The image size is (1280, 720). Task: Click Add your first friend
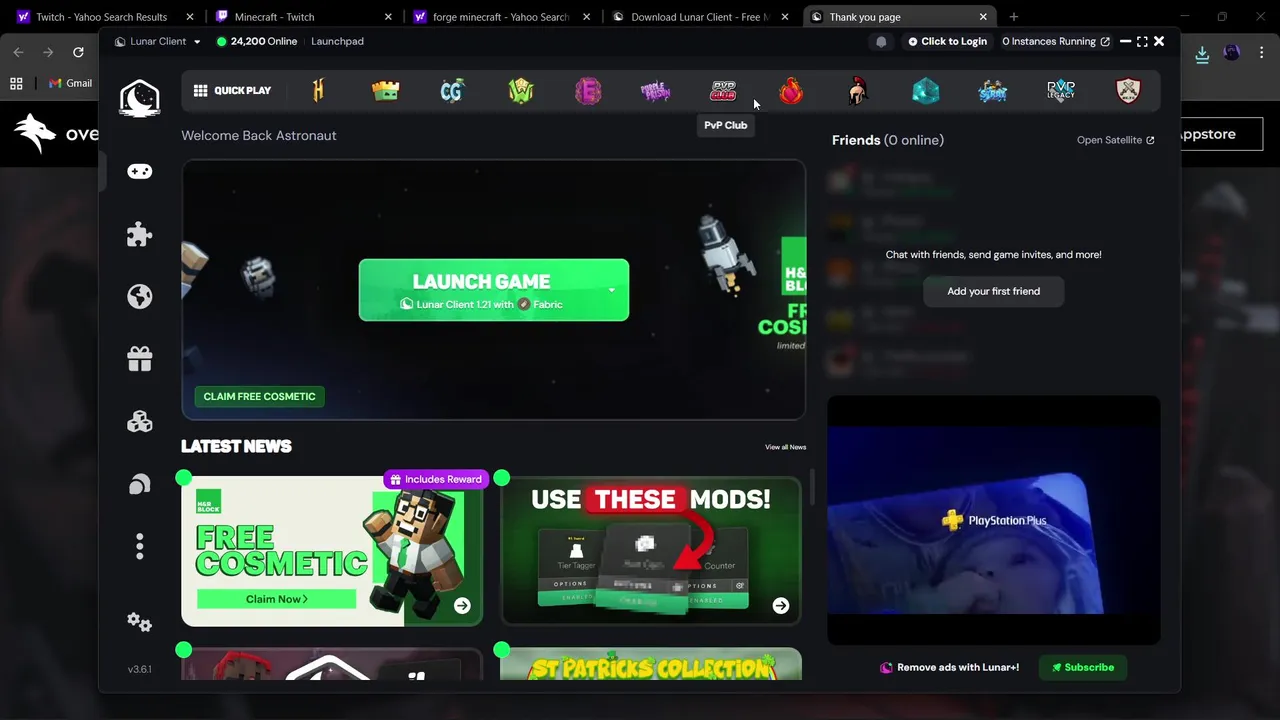pyautogui.click(x=994, y=291)
